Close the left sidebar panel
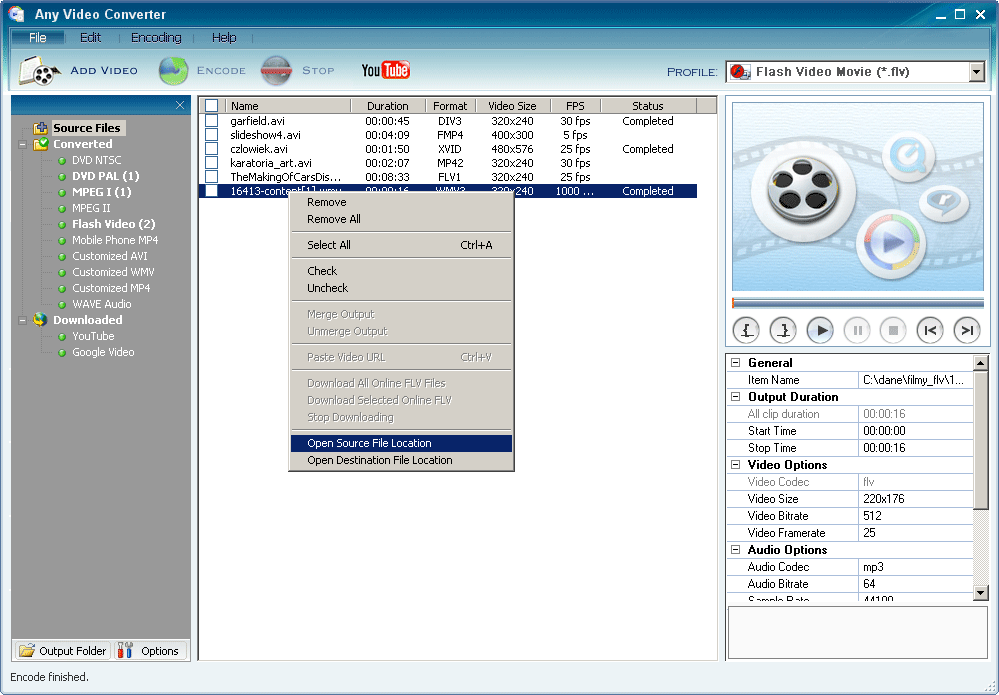 click(x=180, y=105)
